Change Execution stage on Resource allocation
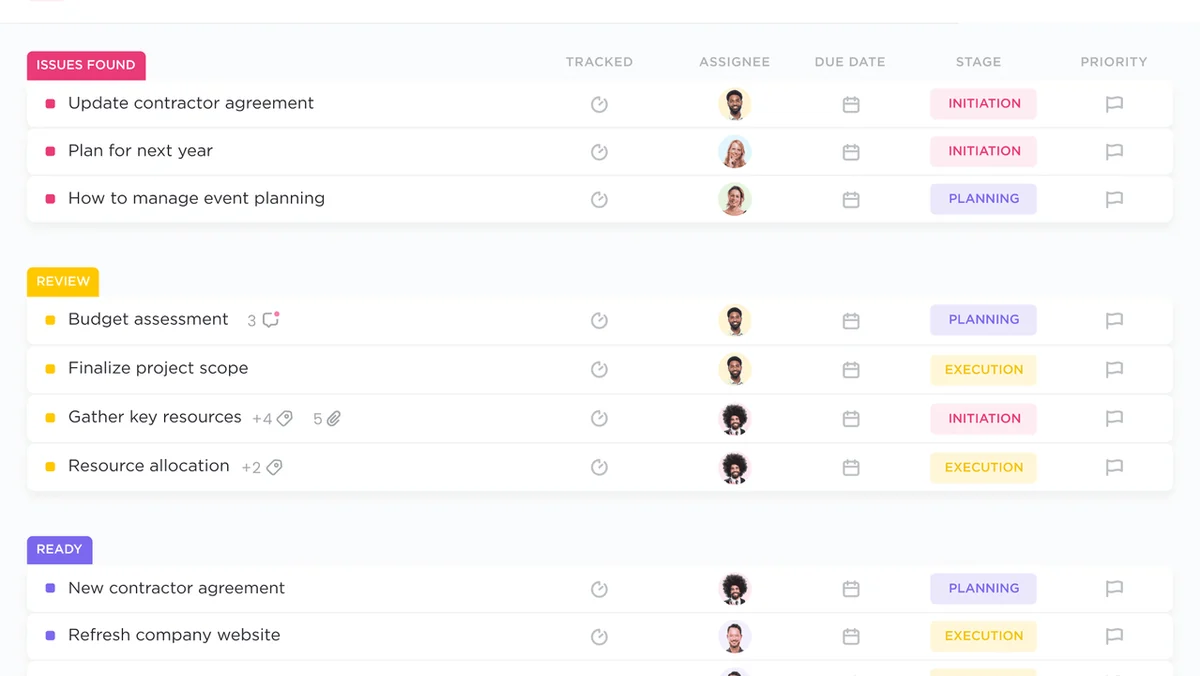The image size is (1200, 676). (x=983, y=467)
